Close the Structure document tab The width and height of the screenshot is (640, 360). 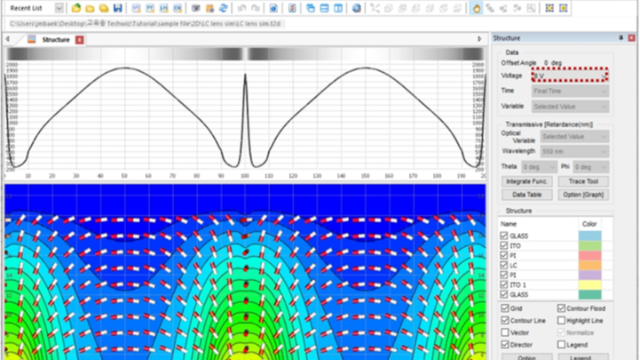(80, 40)
